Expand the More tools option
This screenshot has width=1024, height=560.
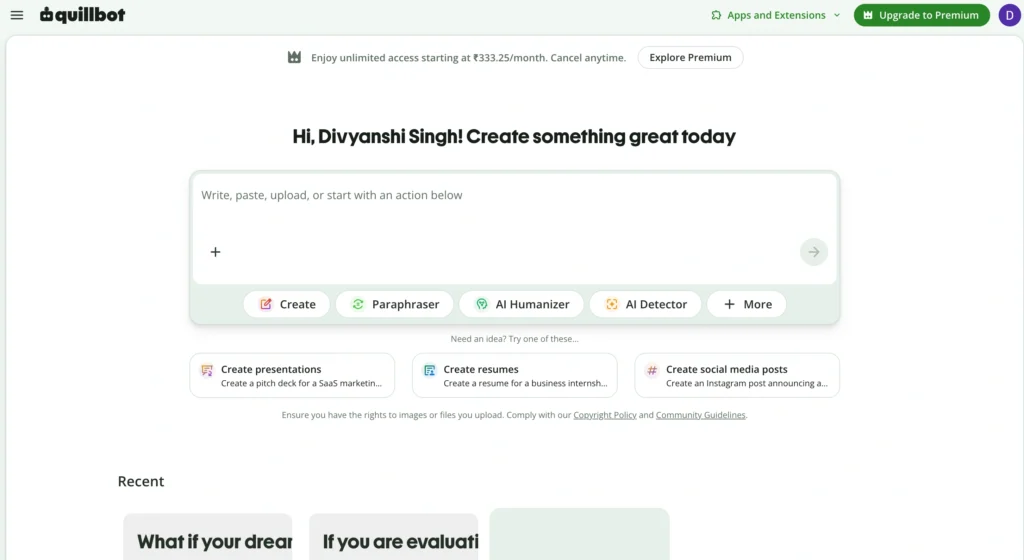747,304
